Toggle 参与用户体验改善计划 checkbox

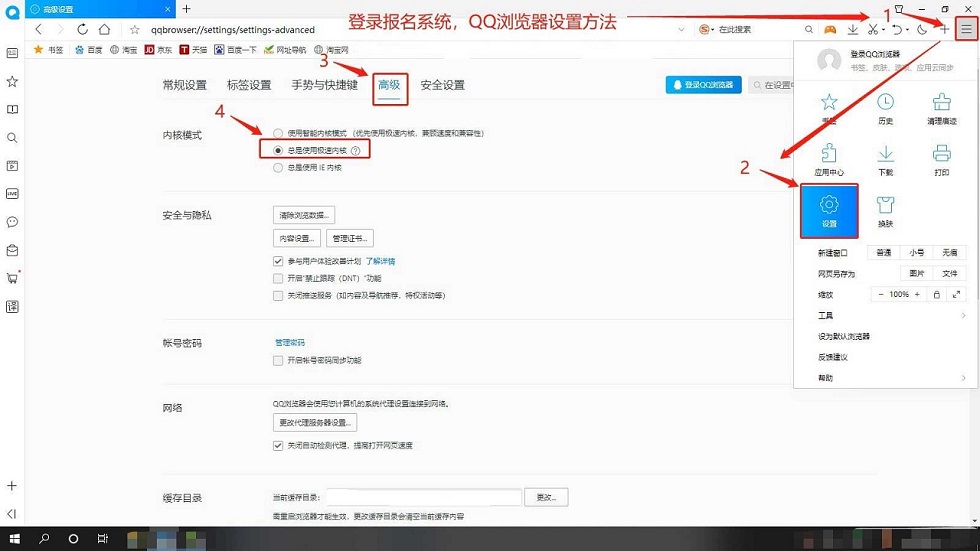pos(278,261)
